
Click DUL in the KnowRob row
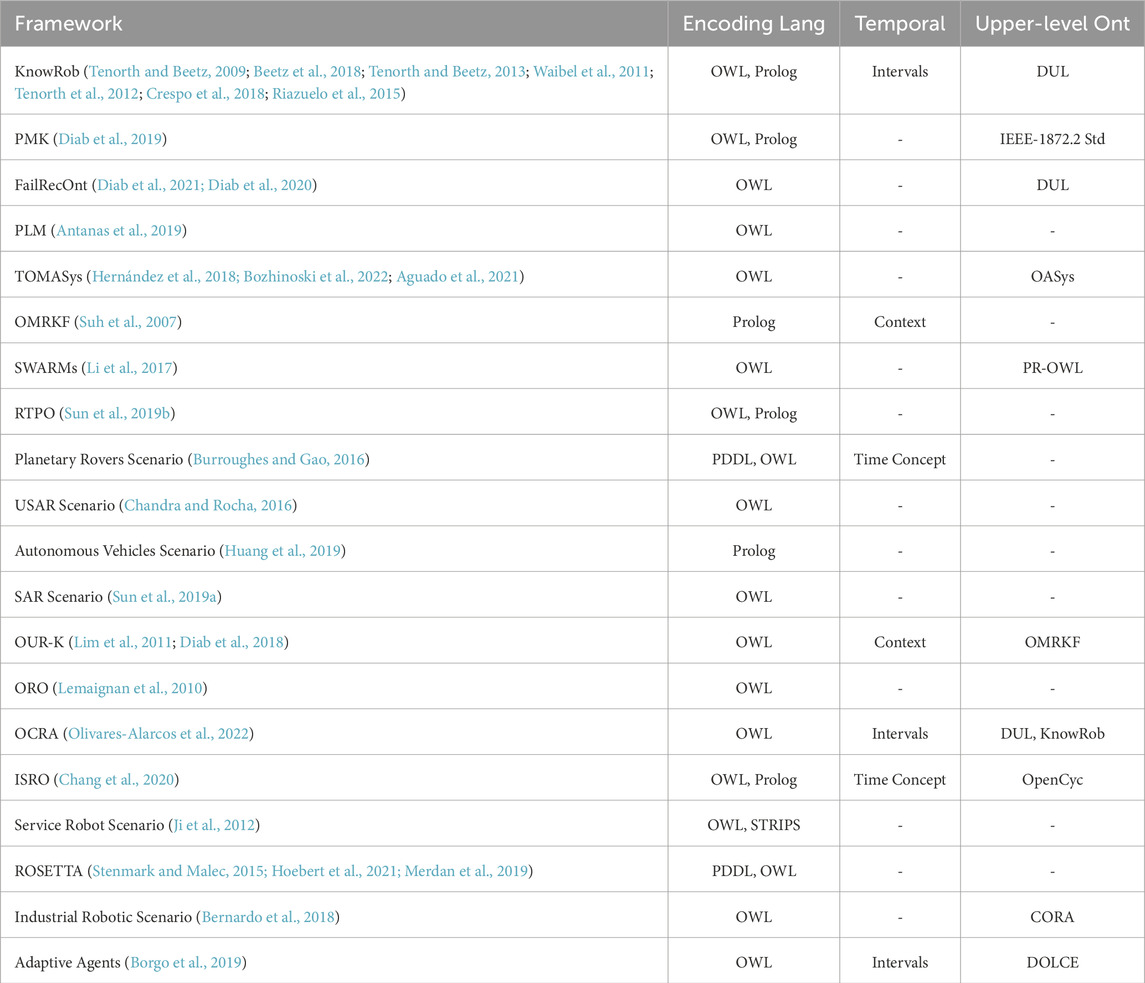tap(1052, 72)
